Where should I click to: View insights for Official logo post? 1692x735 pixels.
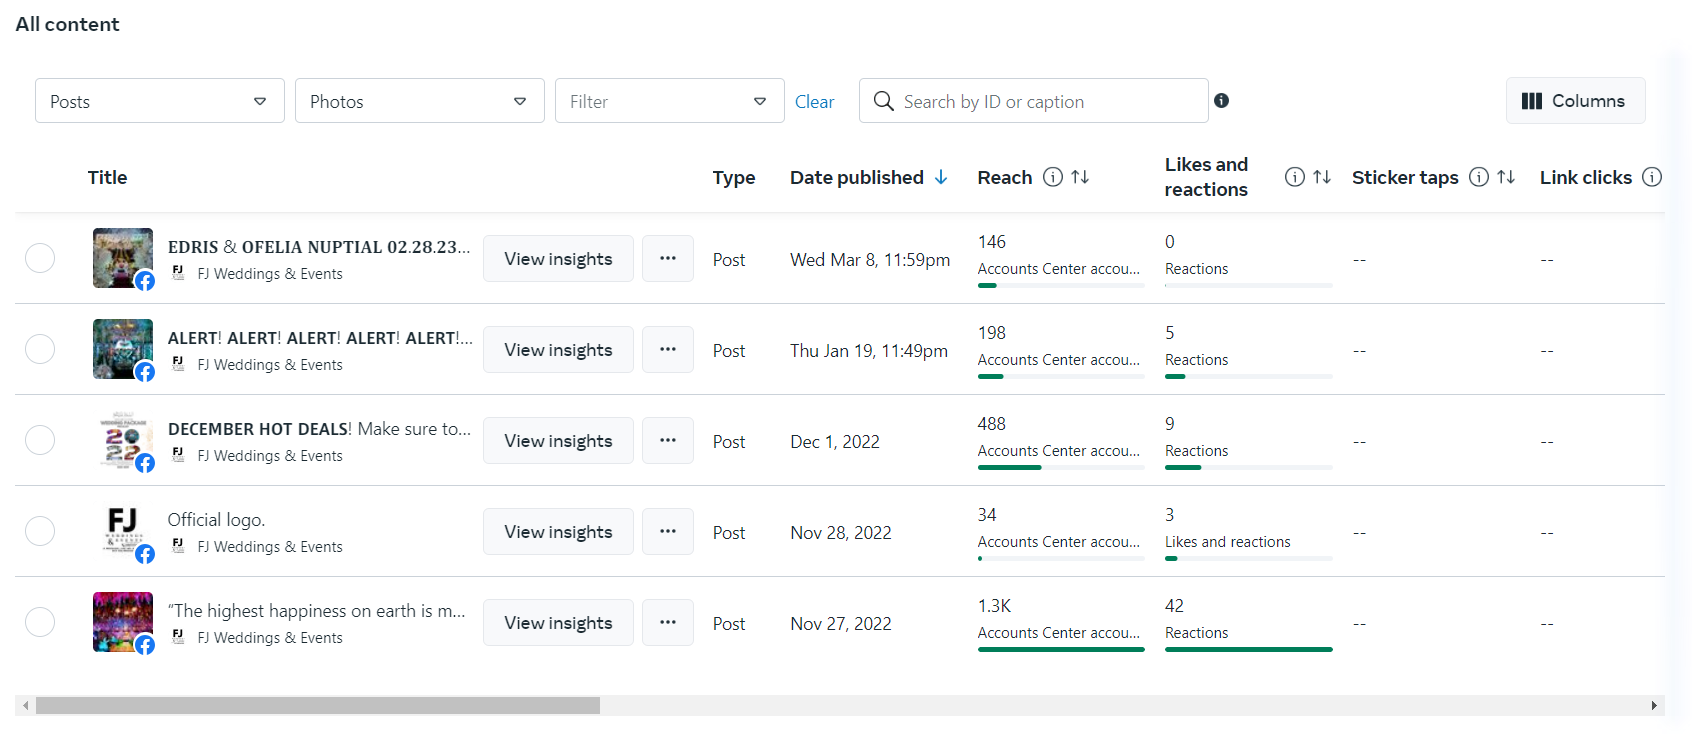point(558,532)
